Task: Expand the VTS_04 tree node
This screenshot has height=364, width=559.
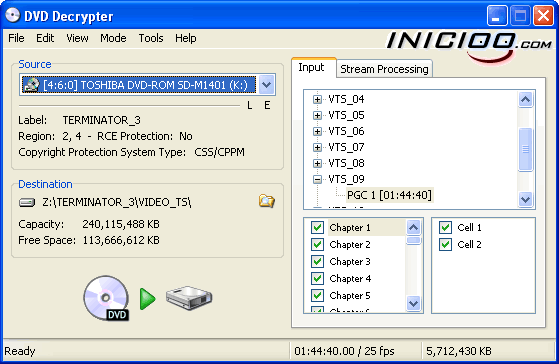Action: pos(317,99)
